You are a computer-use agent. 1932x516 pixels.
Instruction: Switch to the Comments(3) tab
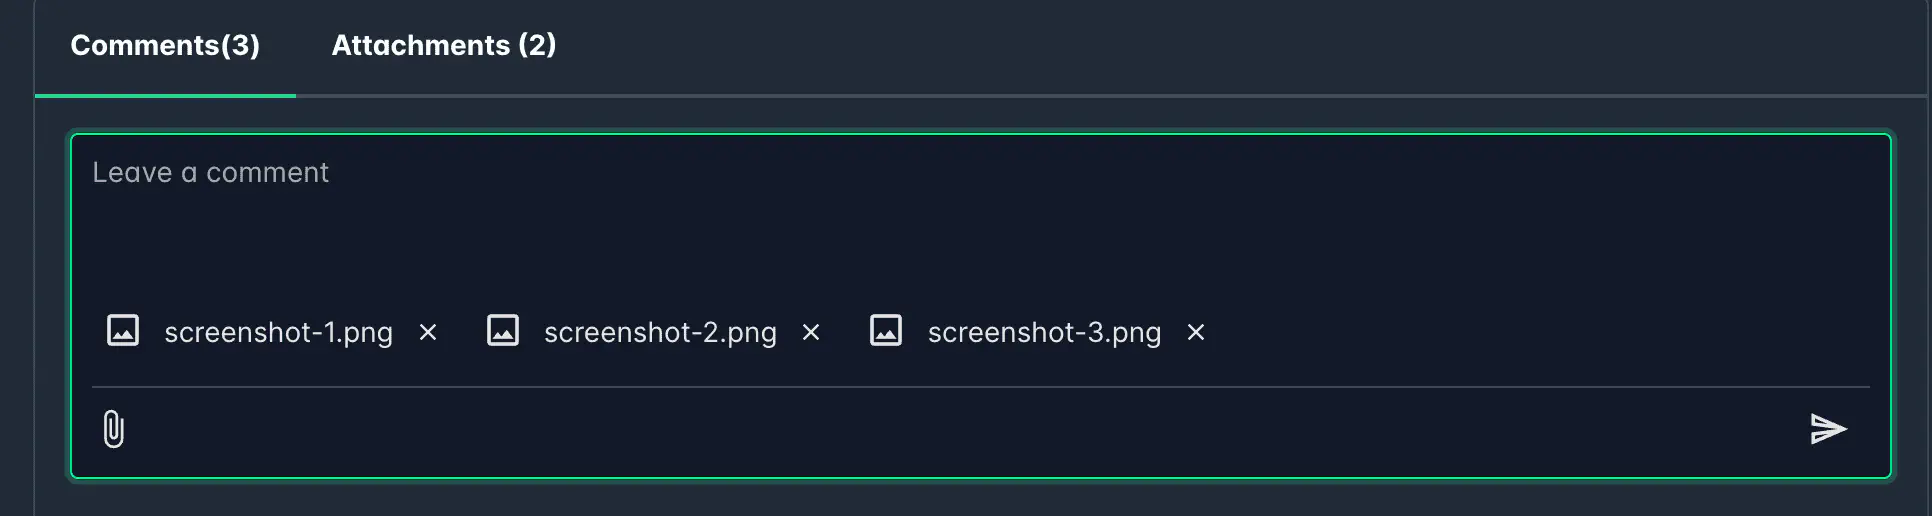[x=165, y=46]
